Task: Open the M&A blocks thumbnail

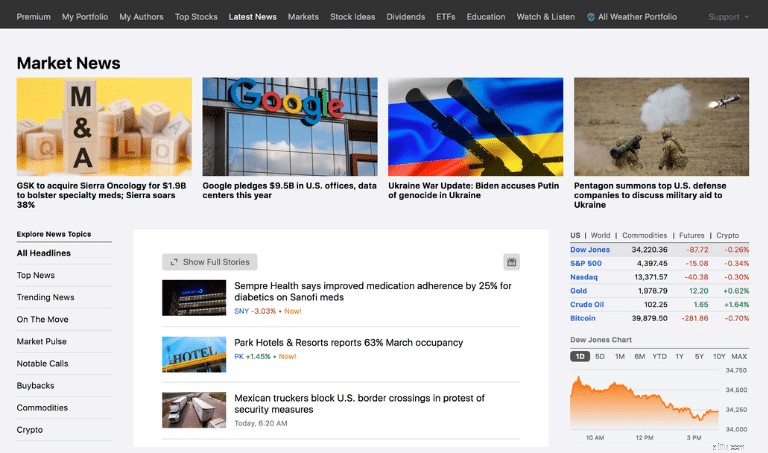Action: pos(104,126)
